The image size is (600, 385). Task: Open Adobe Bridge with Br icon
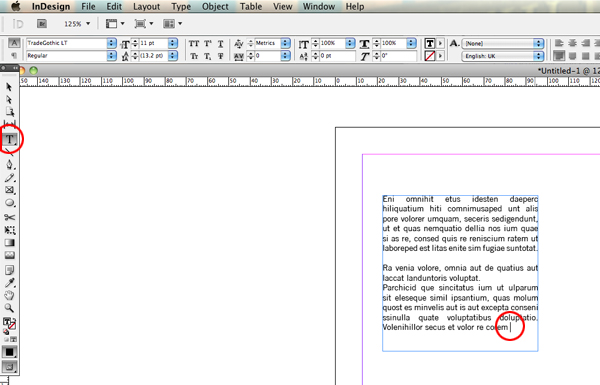click(42, 24)
